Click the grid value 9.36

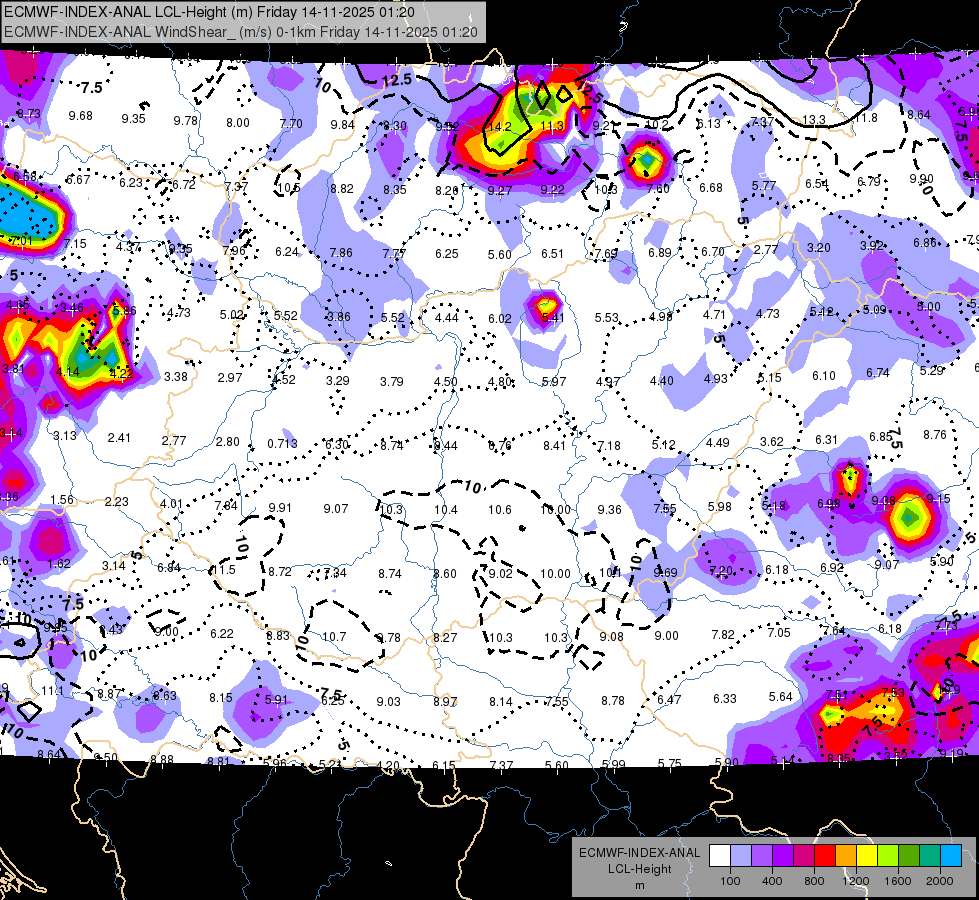(609, 510)
